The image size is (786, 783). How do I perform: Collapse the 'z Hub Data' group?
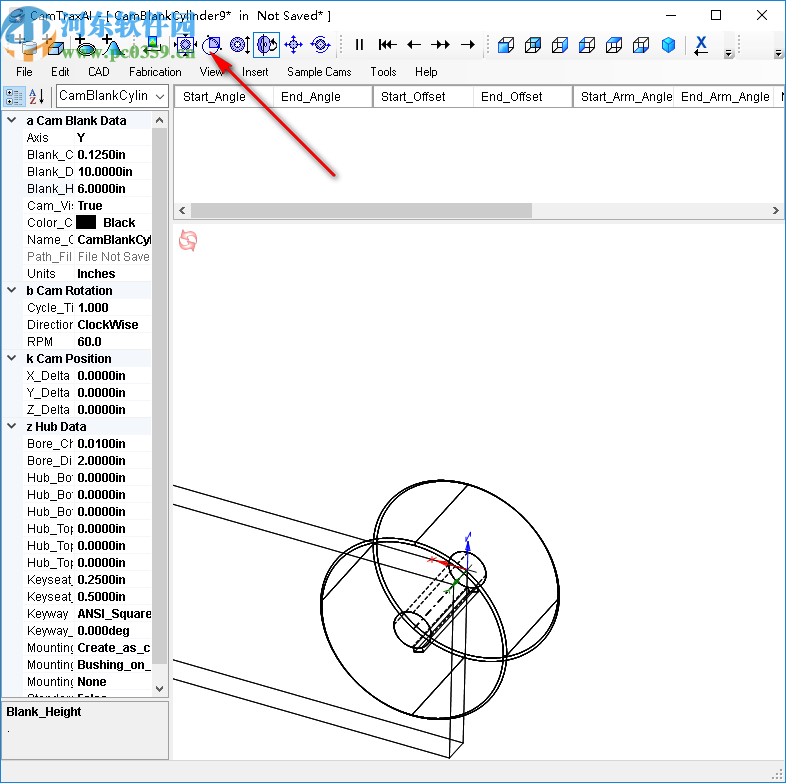tap(12, 427)
